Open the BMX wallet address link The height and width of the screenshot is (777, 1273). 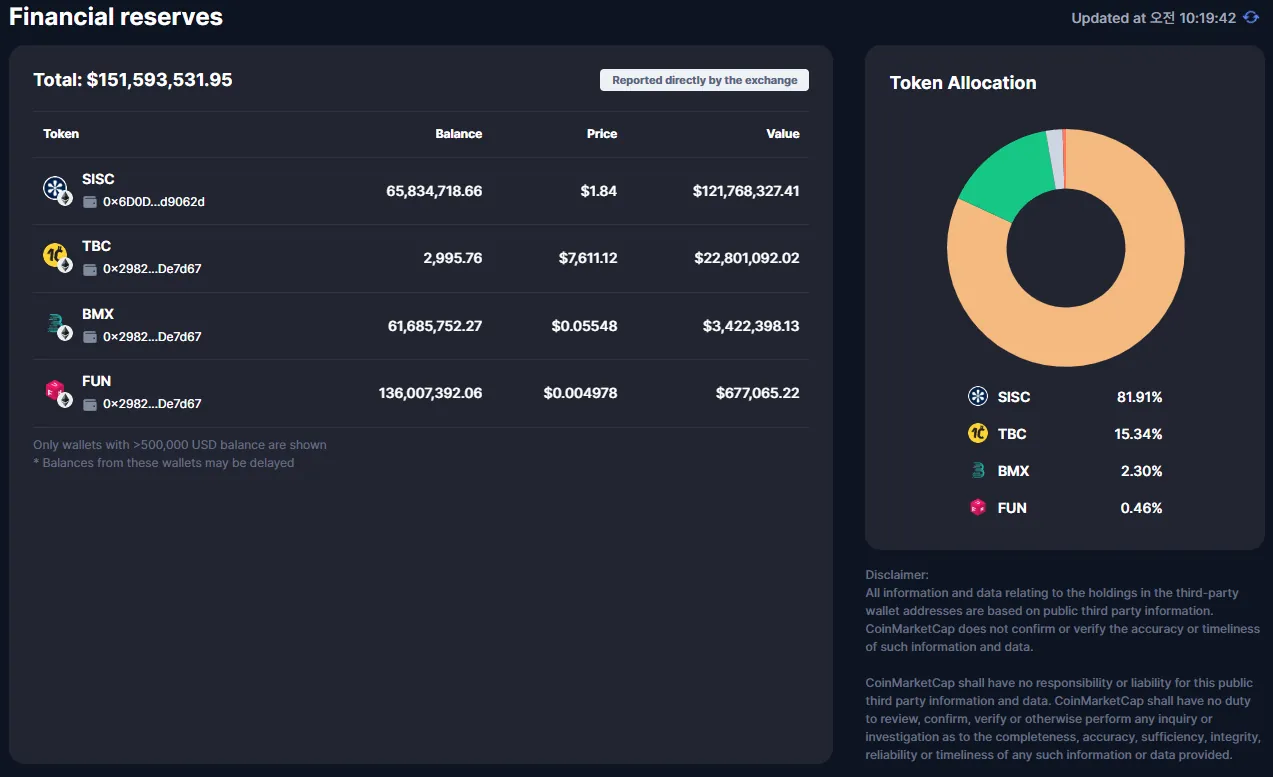152,337
